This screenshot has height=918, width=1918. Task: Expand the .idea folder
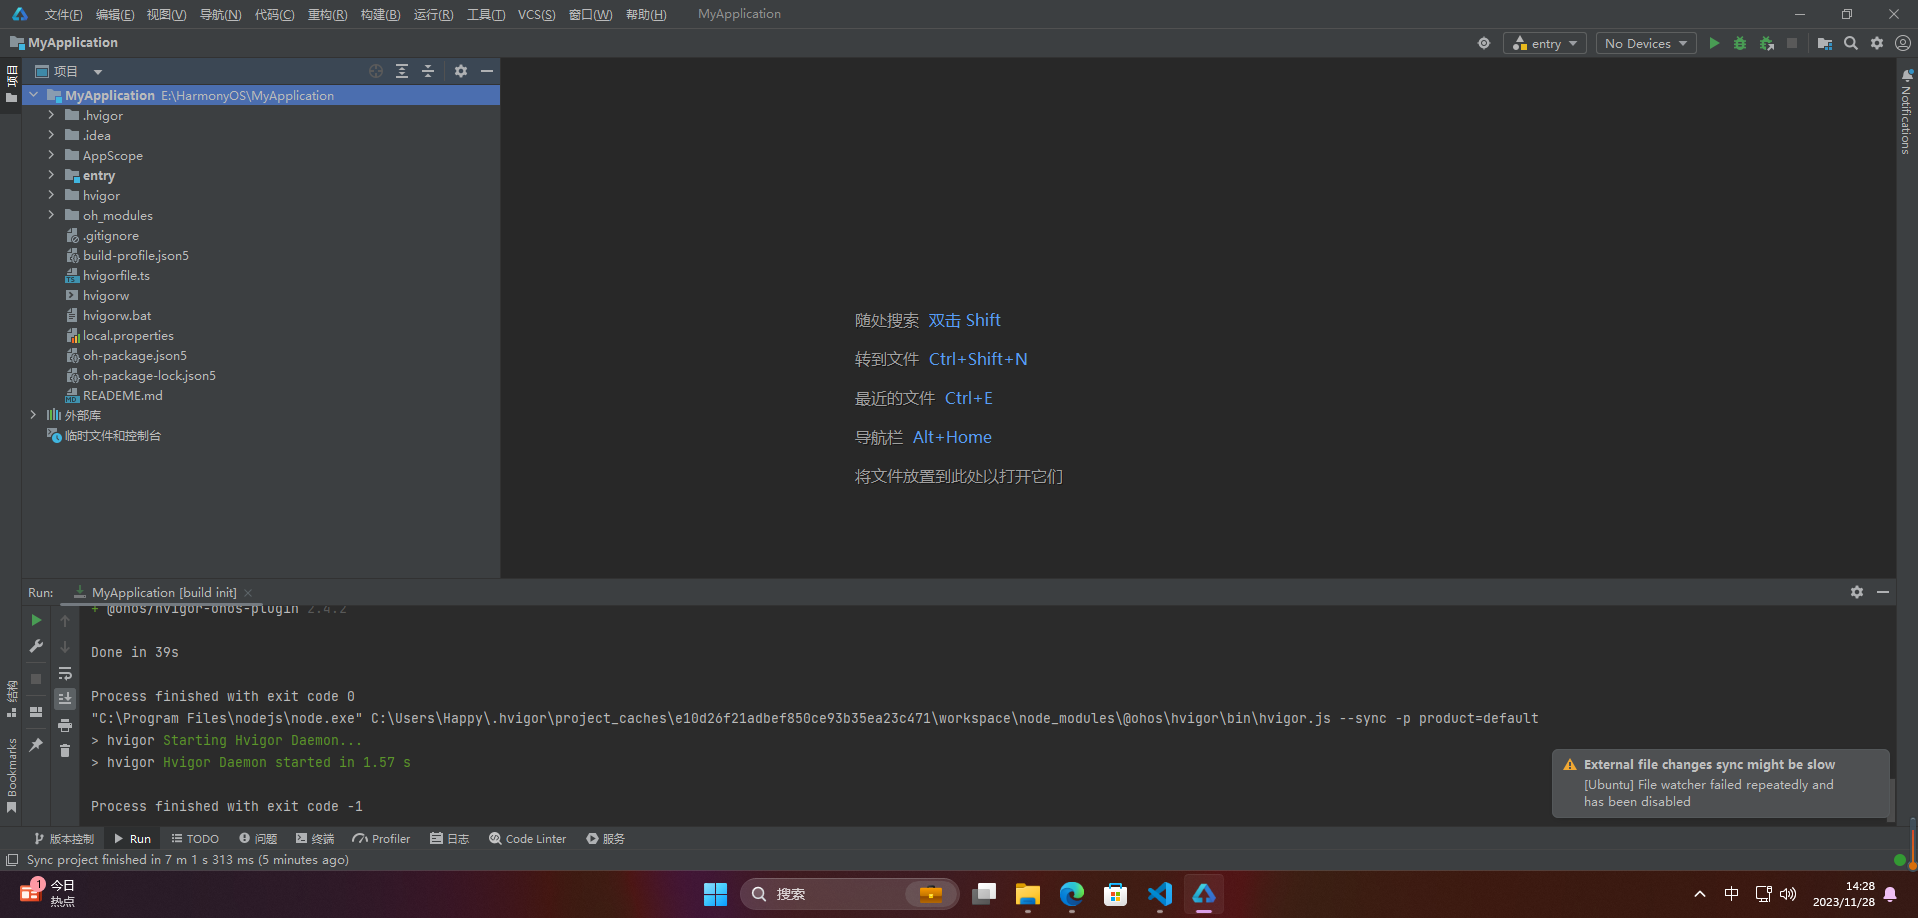coord(51,135)
